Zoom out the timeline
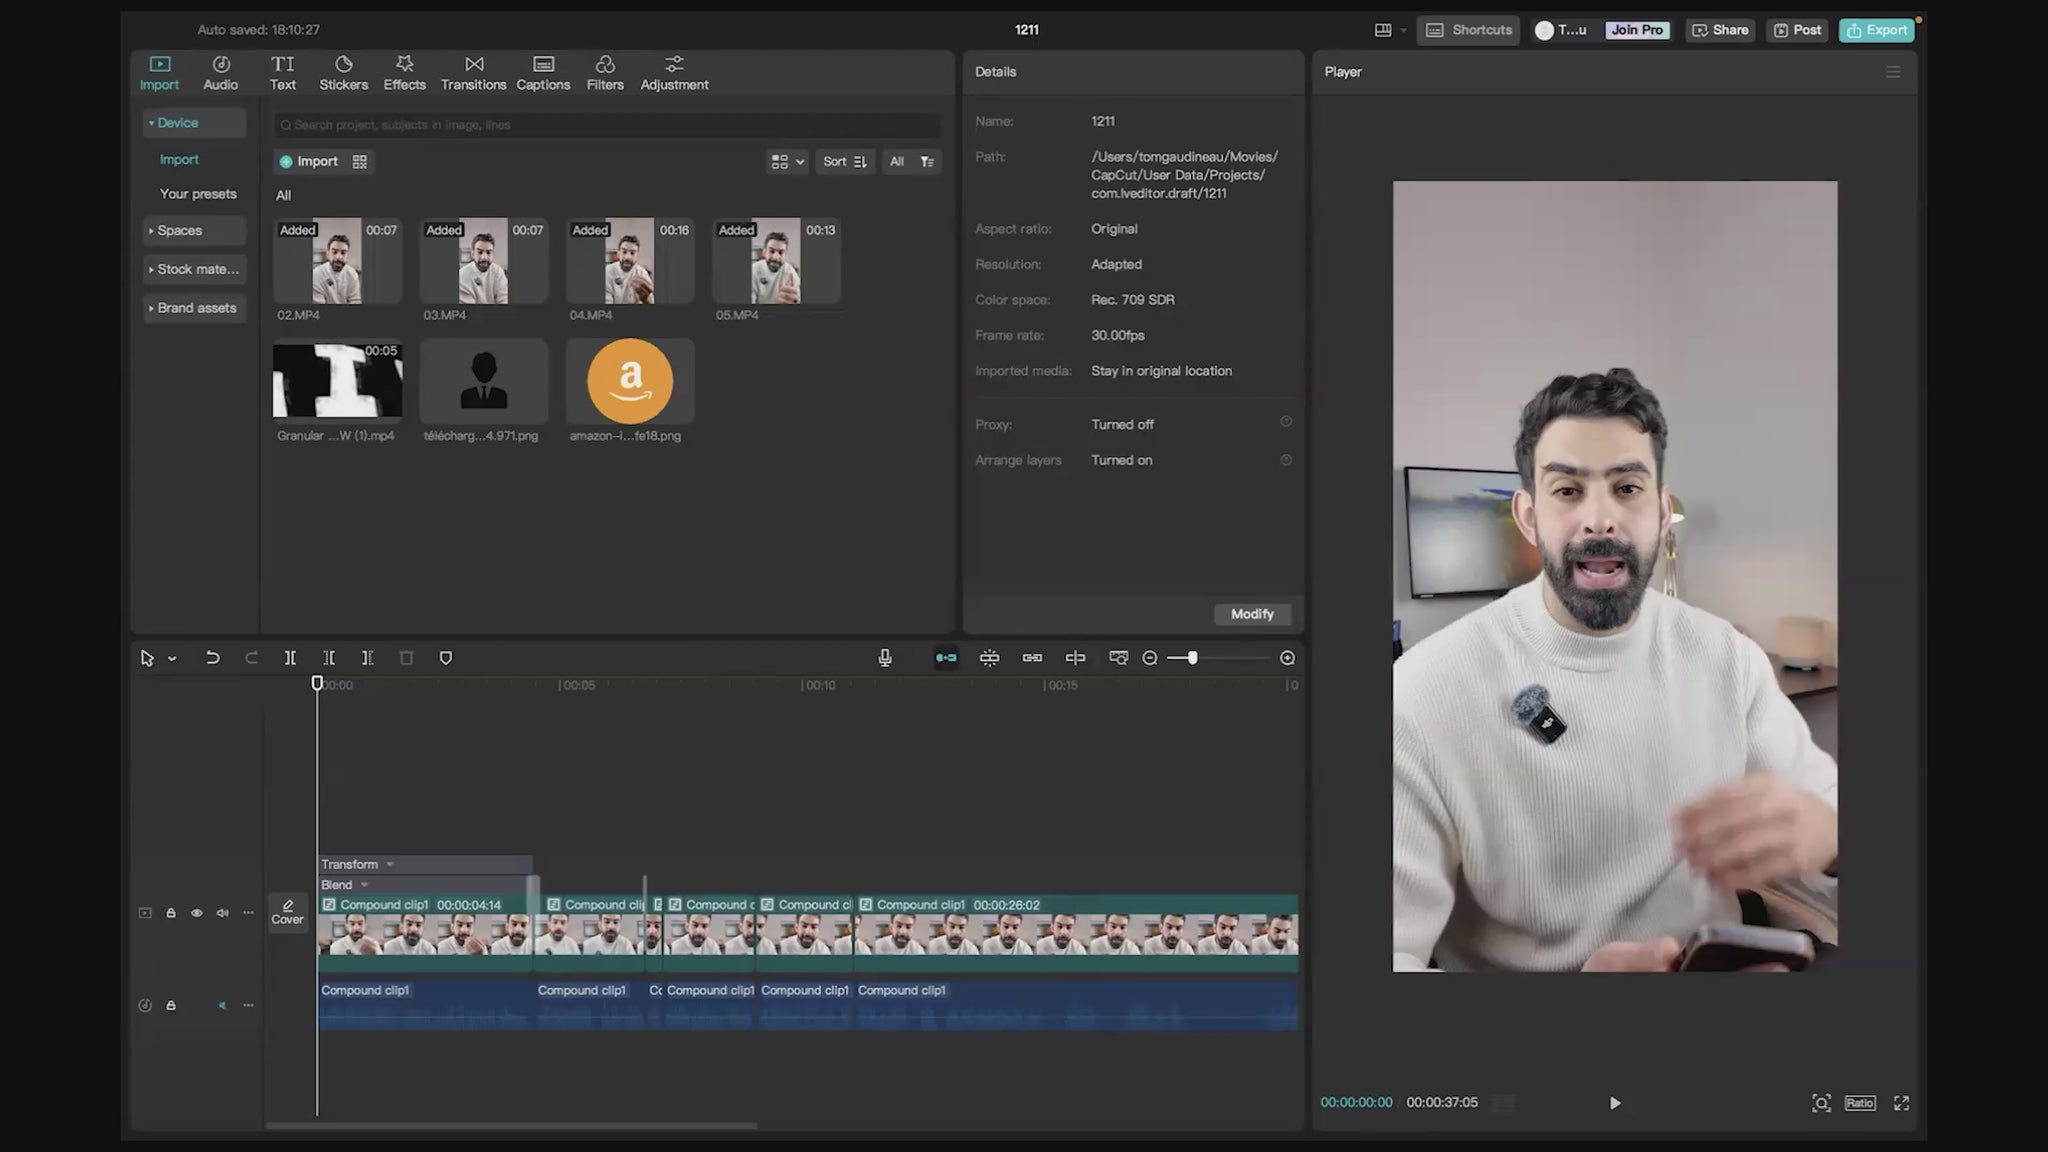 (1150, 658)
